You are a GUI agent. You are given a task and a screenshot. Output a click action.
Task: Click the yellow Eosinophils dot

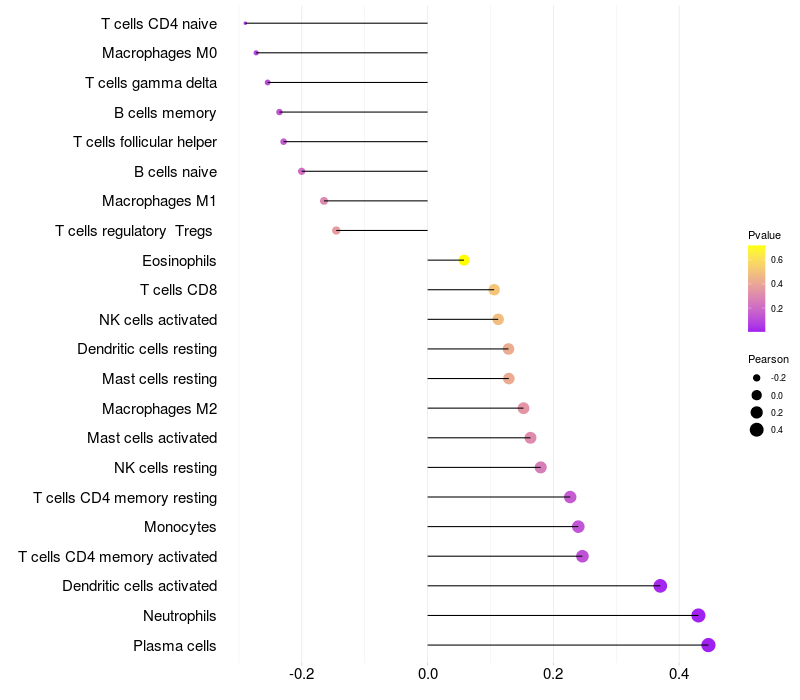click(x=464, y=260)
